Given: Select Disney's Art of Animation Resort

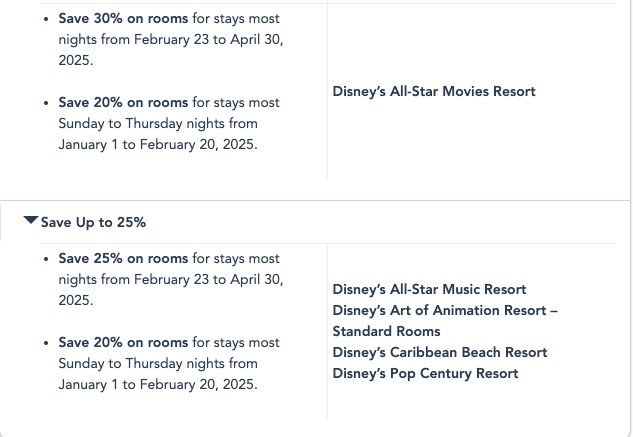Looking at the screenshot, I should 445,310.
